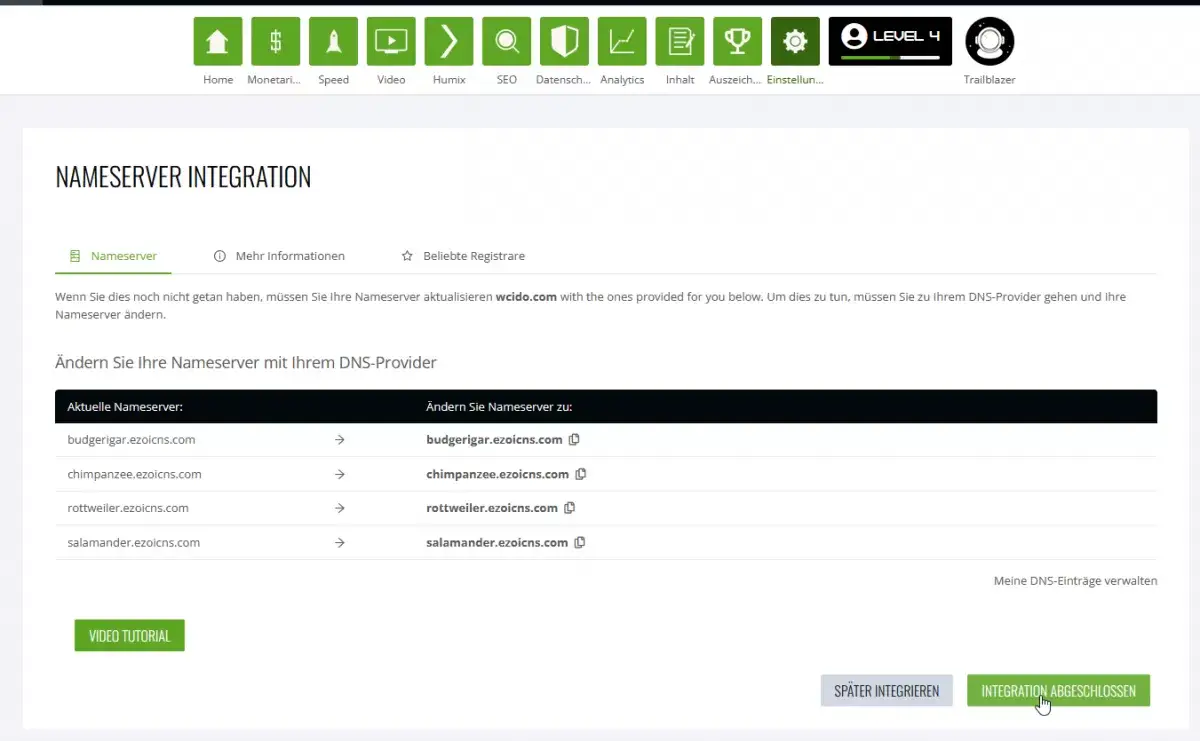The height and width of the screenshot is (741, 1200).
Task: Switch to Beliebte Registrare tab
Action: tap(463, 256)
